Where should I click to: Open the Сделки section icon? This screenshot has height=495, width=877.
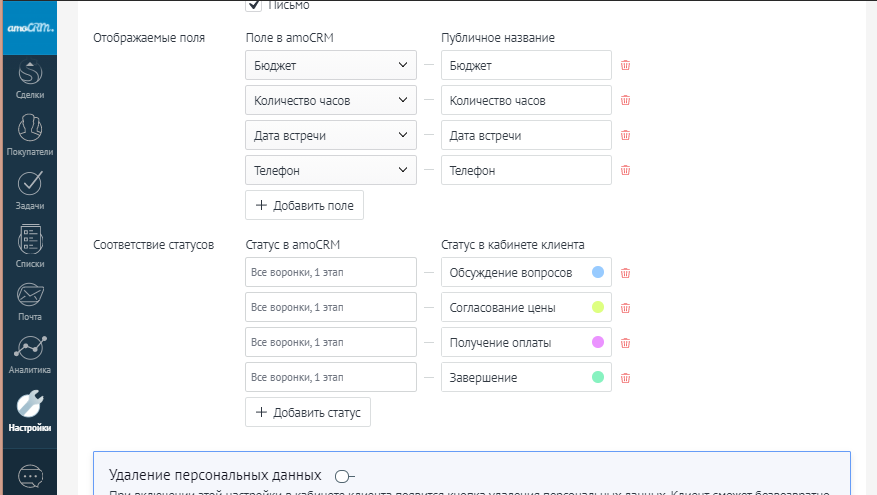30,75
